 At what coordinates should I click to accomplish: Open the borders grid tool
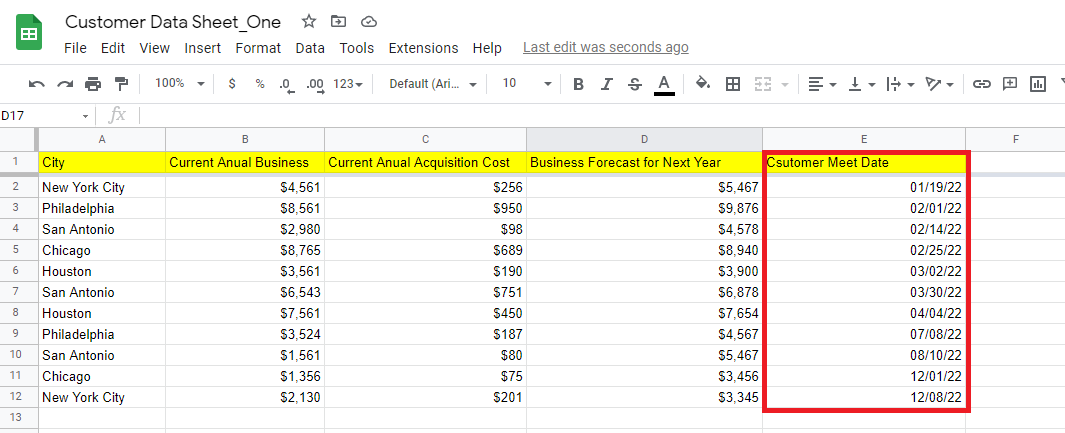(x=733, y=84)
